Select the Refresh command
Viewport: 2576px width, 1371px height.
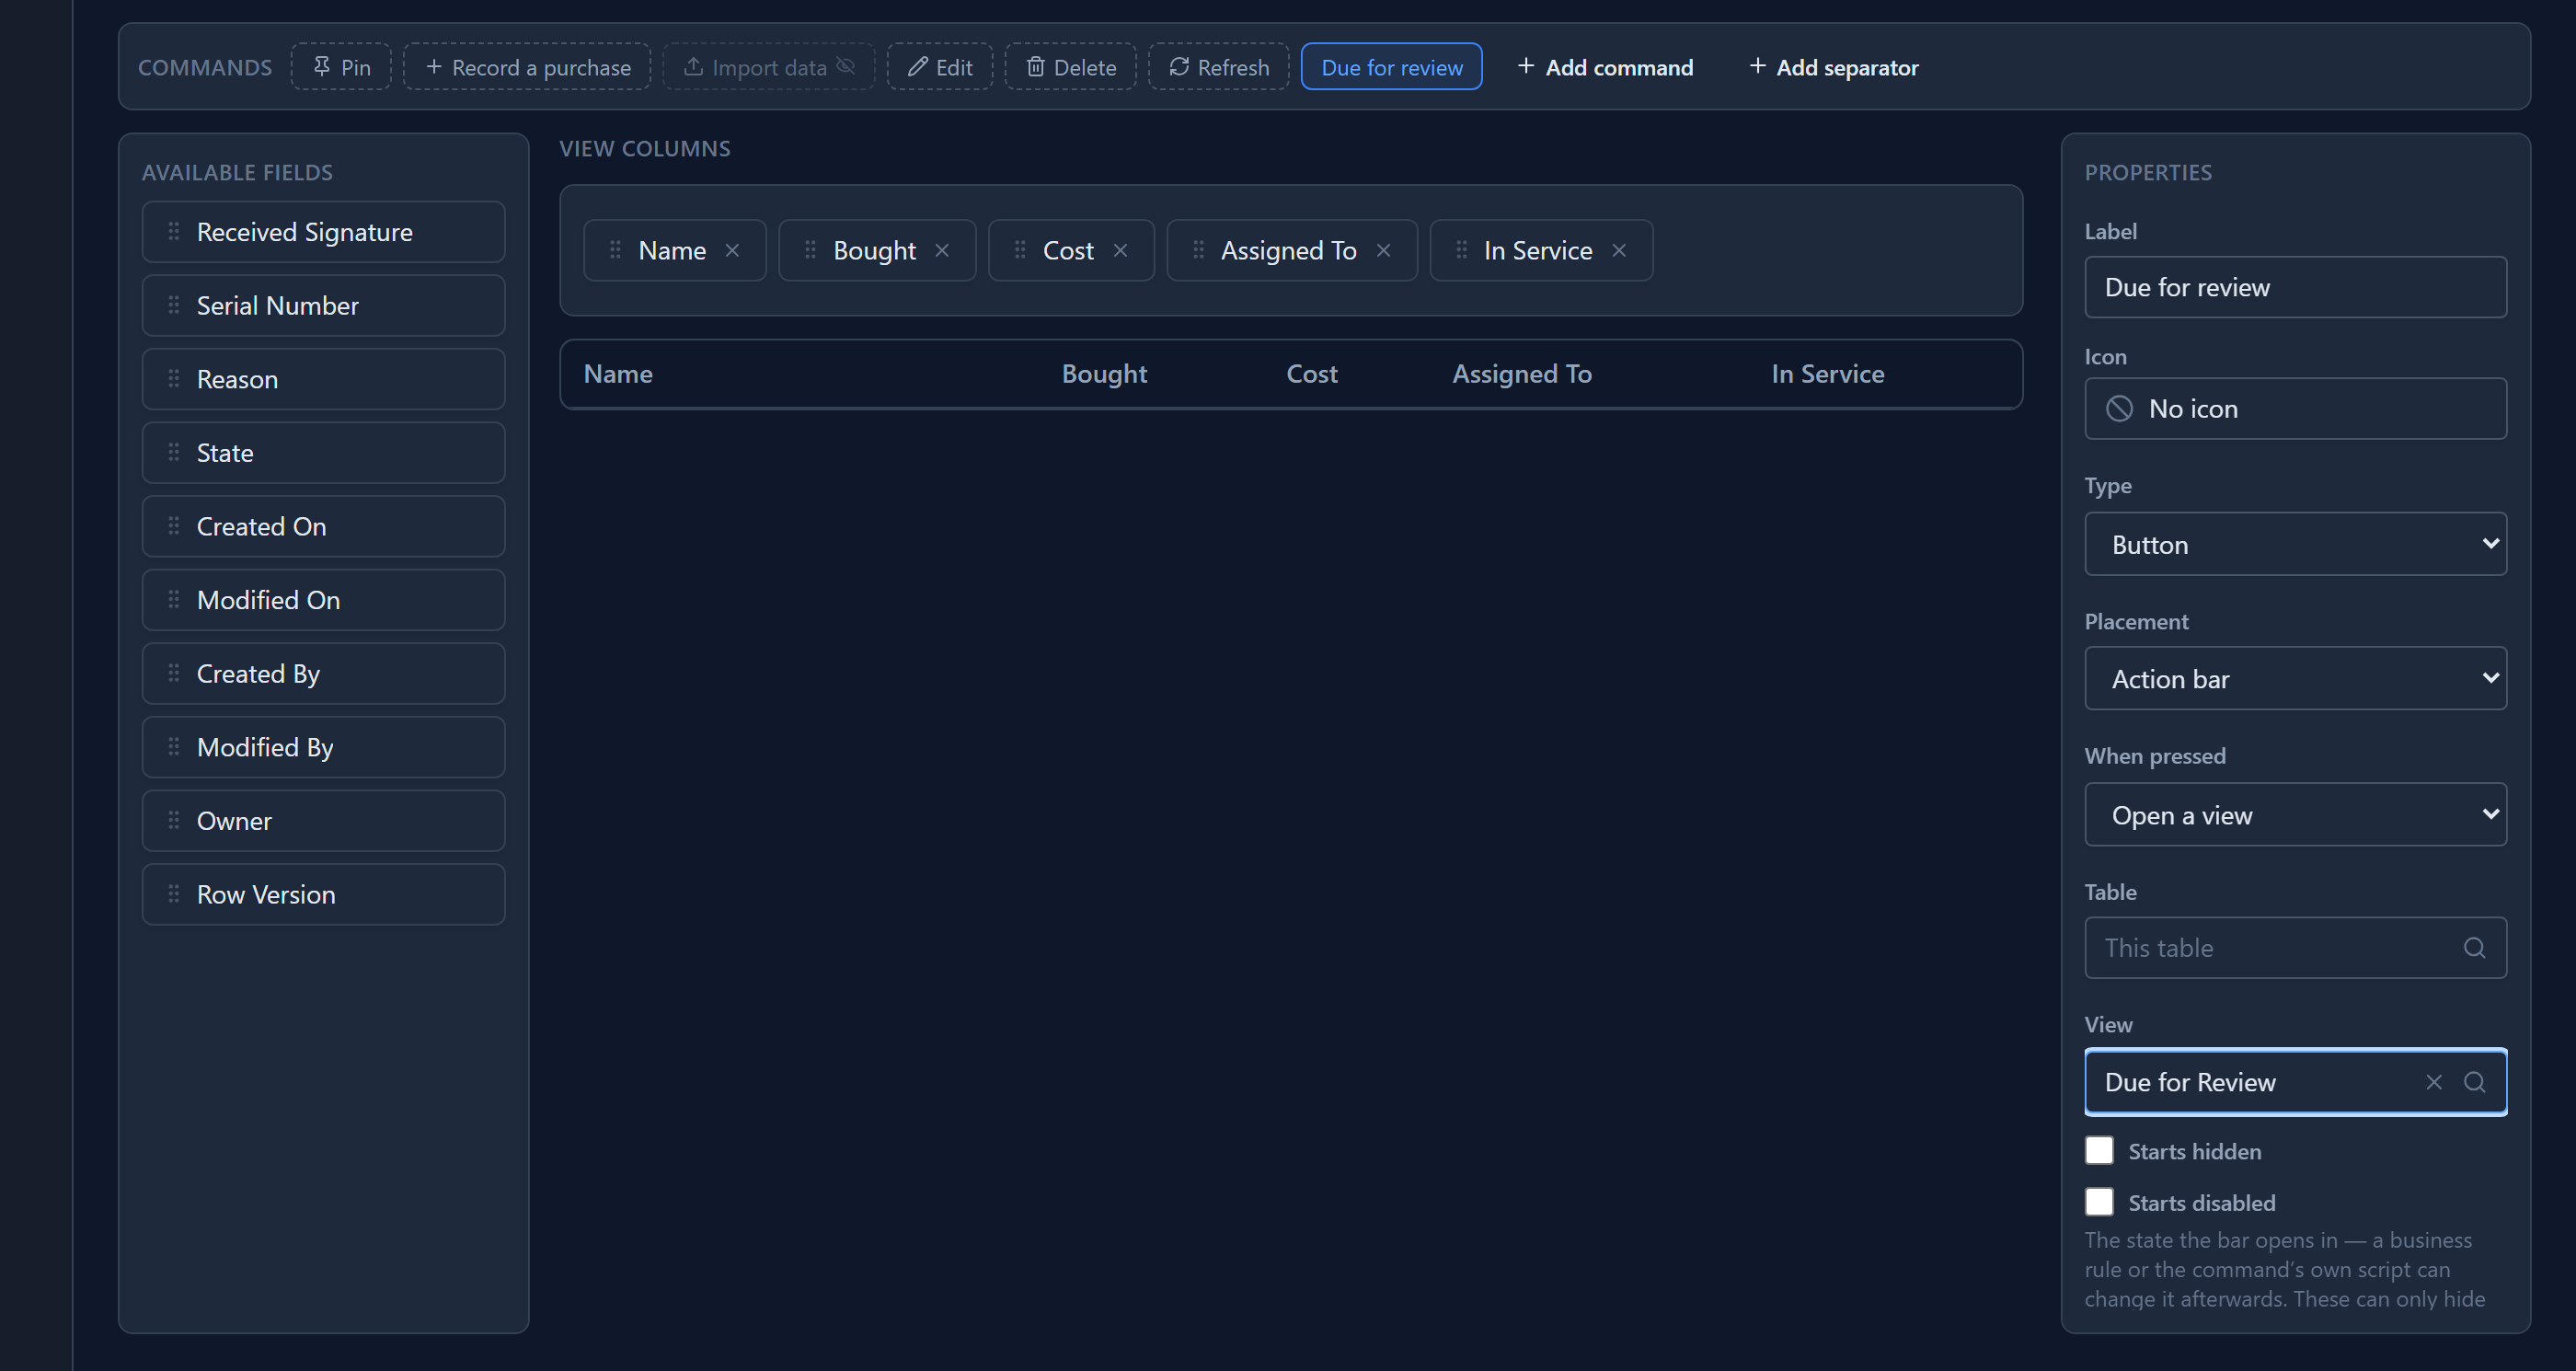(x=1218, y=67)
